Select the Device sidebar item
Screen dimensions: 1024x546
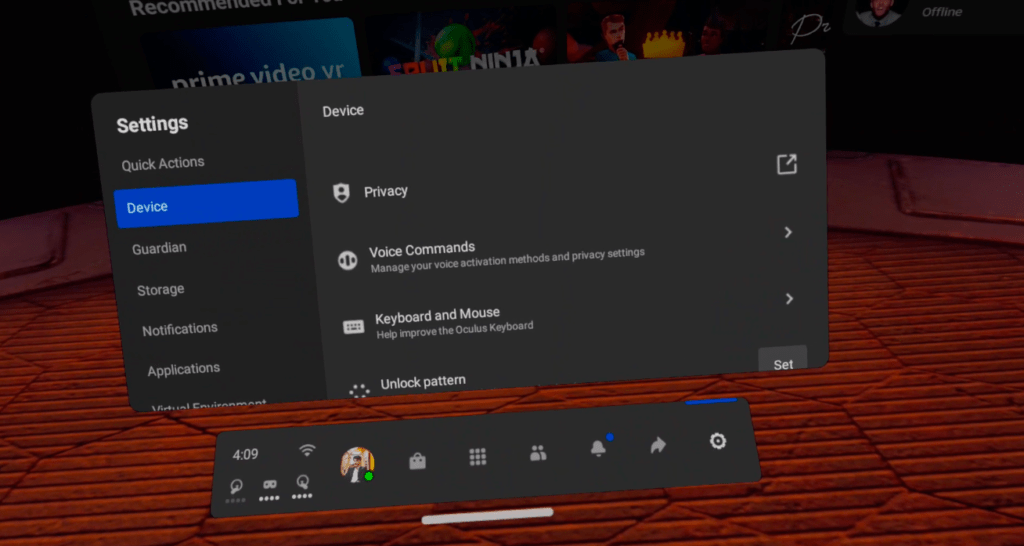coord(206,204)
